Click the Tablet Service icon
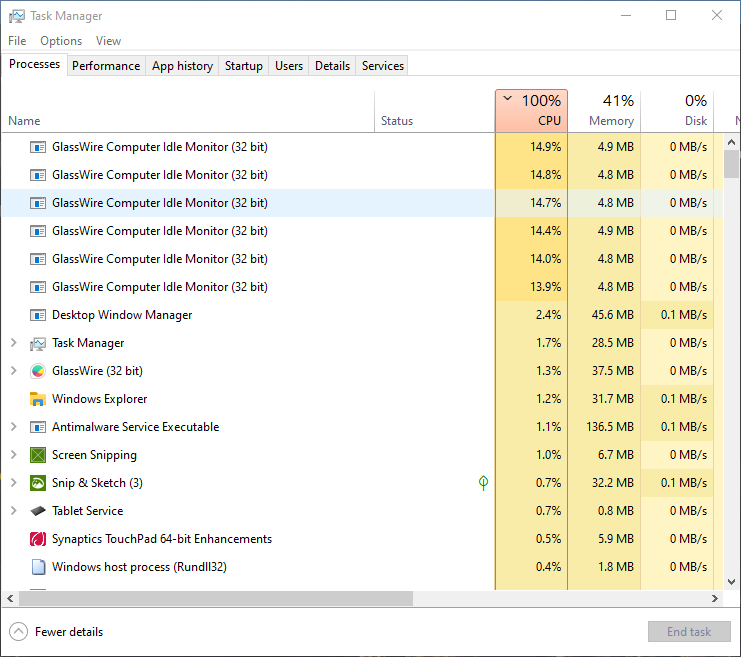 [38, 511]
